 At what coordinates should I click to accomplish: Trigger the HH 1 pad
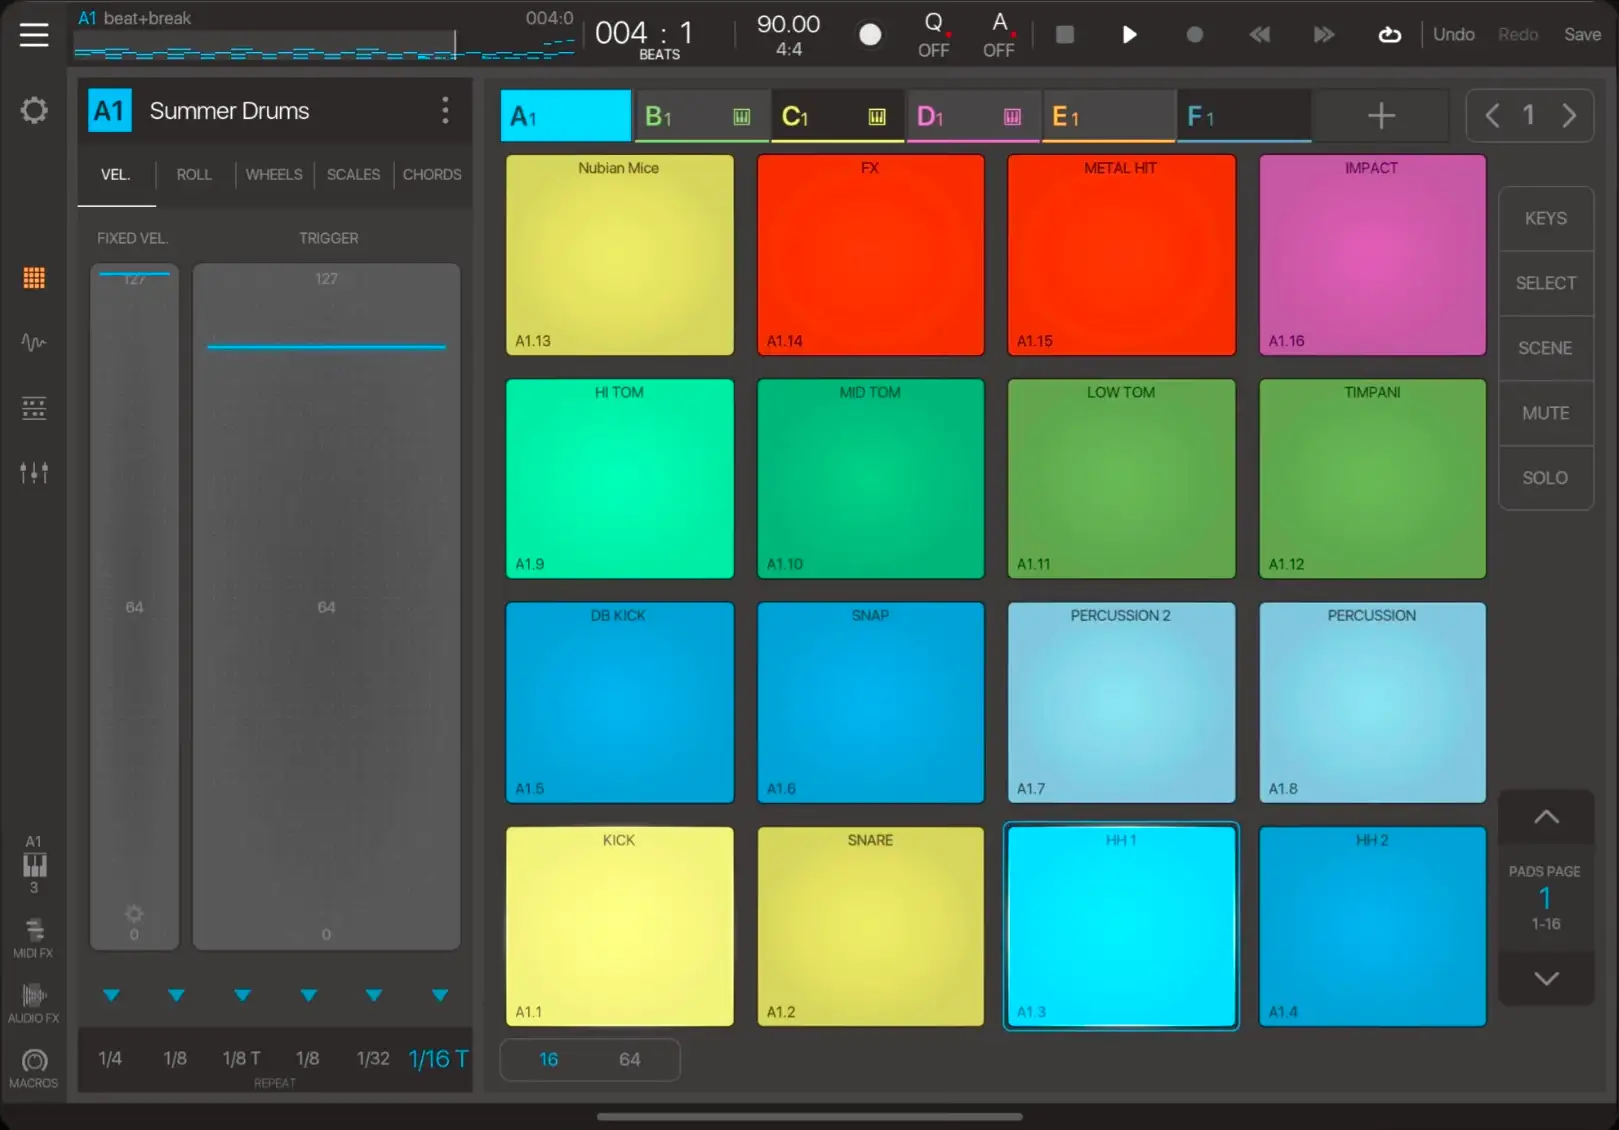[1121, 926]
